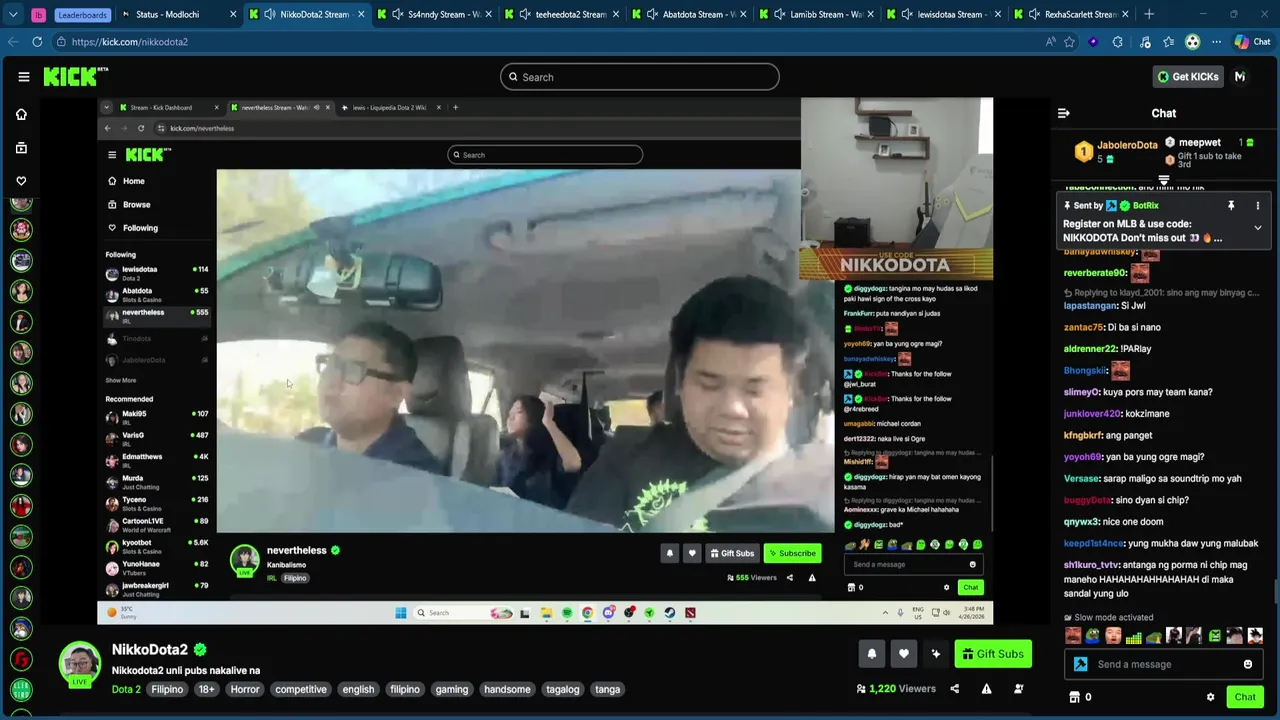Click keepd1st4nce username in chat
This screenshot has width=1280, height=720.
[1093, 543]
